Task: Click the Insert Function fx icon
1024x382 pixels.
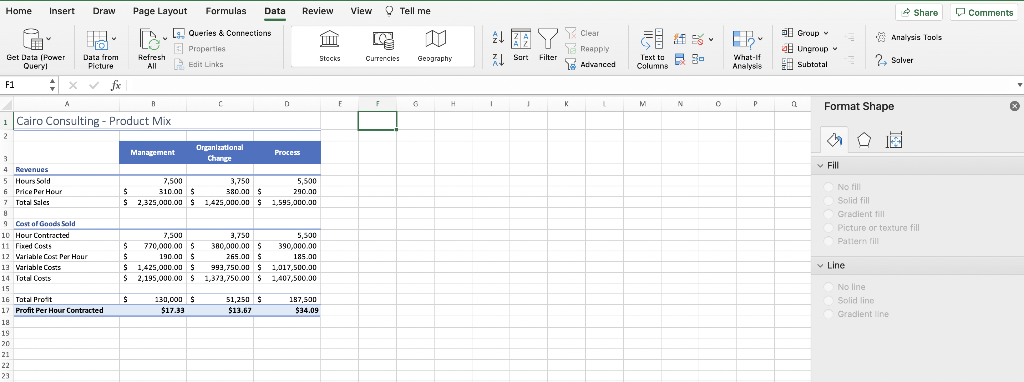Action: (115, 85)
